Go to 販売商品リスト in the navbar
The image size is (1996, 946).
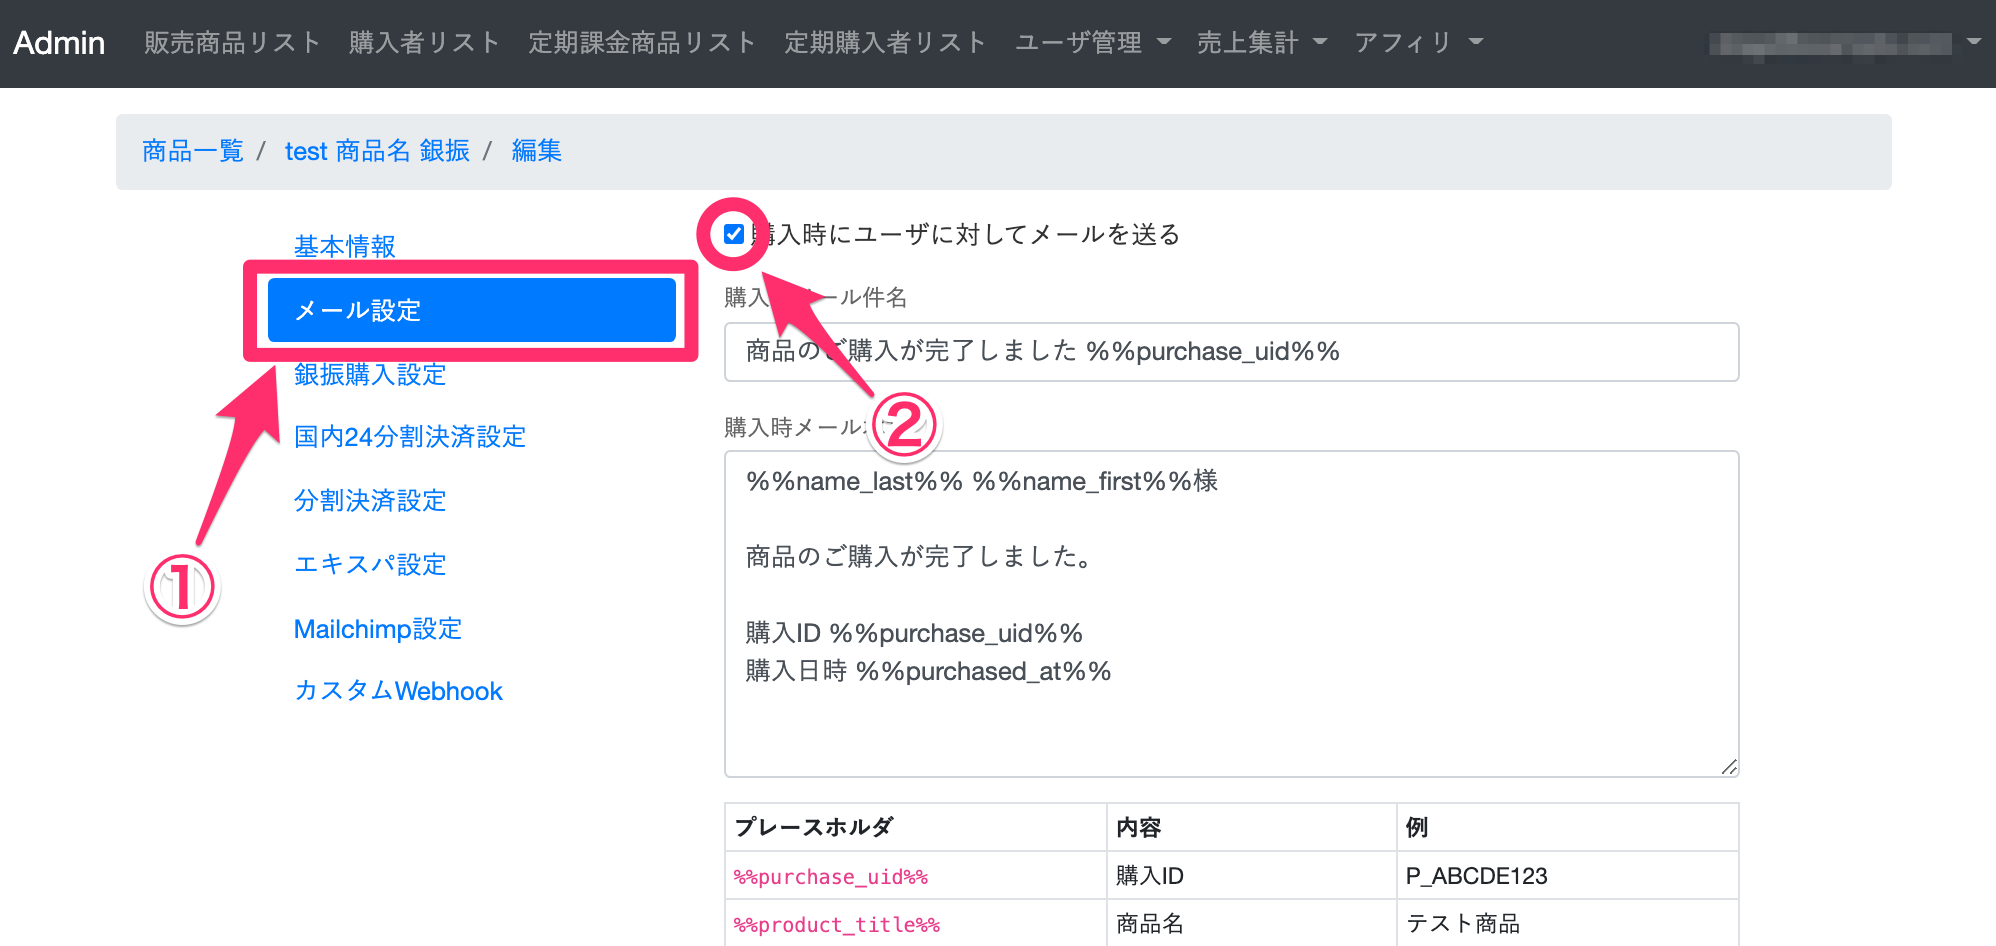tap(232, 42)
